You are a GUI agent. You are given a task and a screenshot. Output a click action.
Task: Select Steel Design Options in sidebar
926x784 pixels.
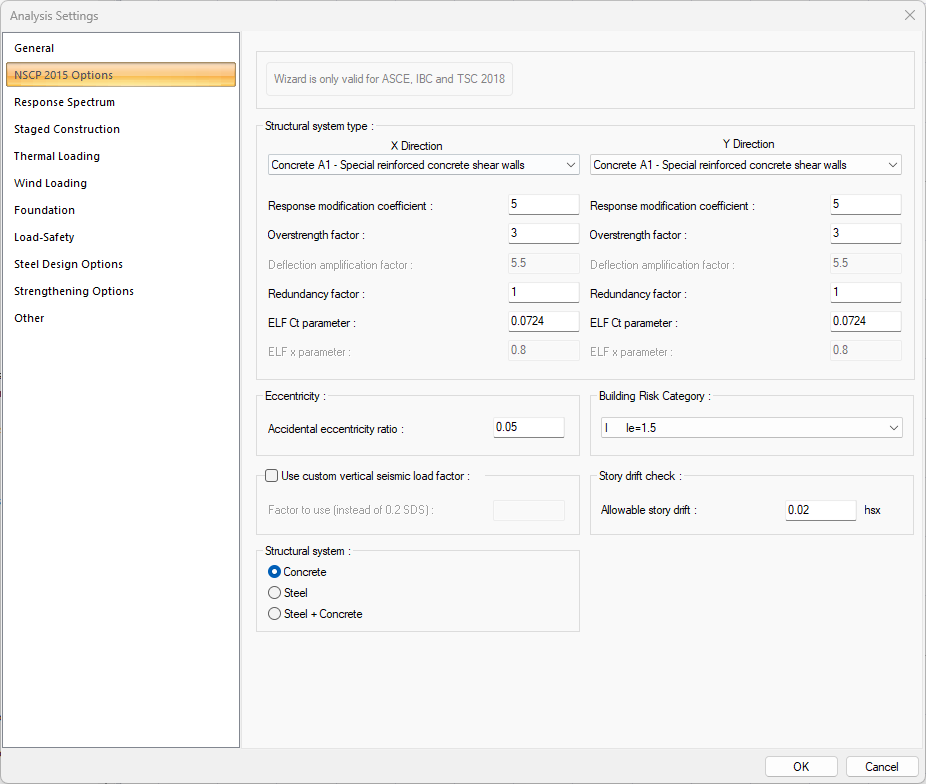click(68, 264)
